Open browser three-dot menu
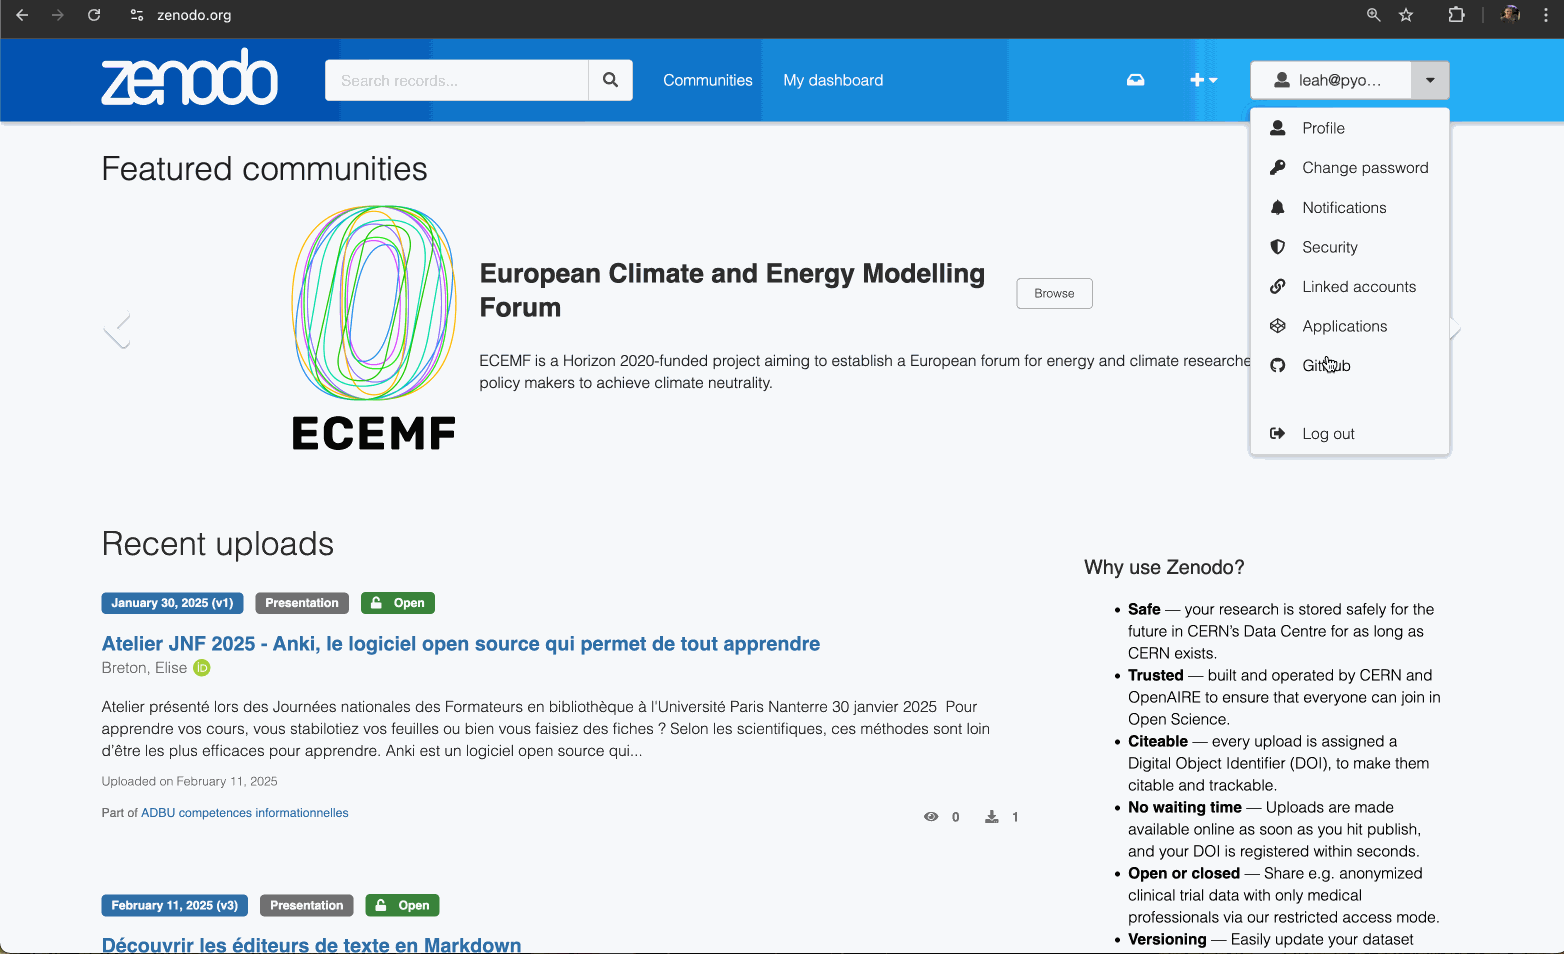The width and height of the screenshot is (1564, 954). (1546, 15)
